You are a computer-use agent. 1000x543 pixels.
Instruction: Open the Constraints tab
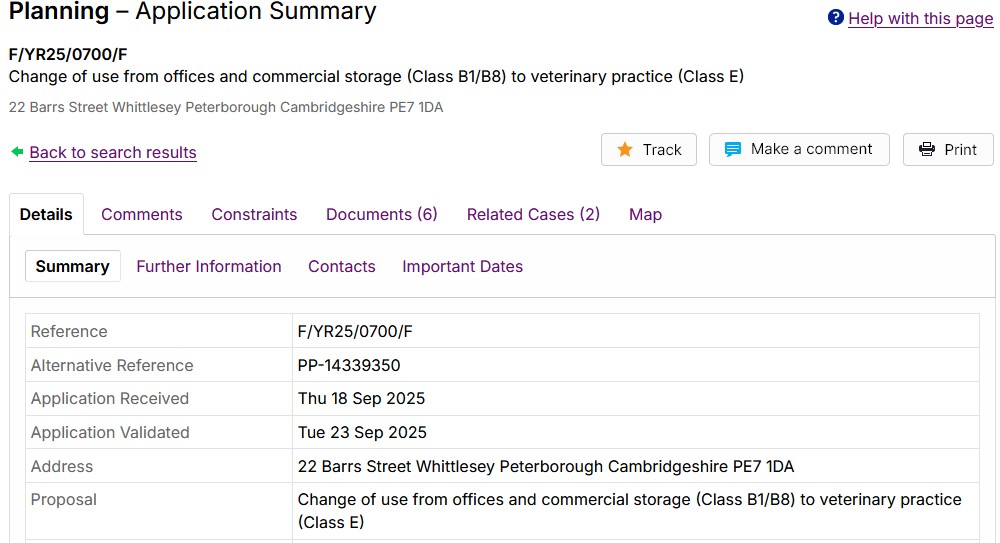[x=254, y=214]
